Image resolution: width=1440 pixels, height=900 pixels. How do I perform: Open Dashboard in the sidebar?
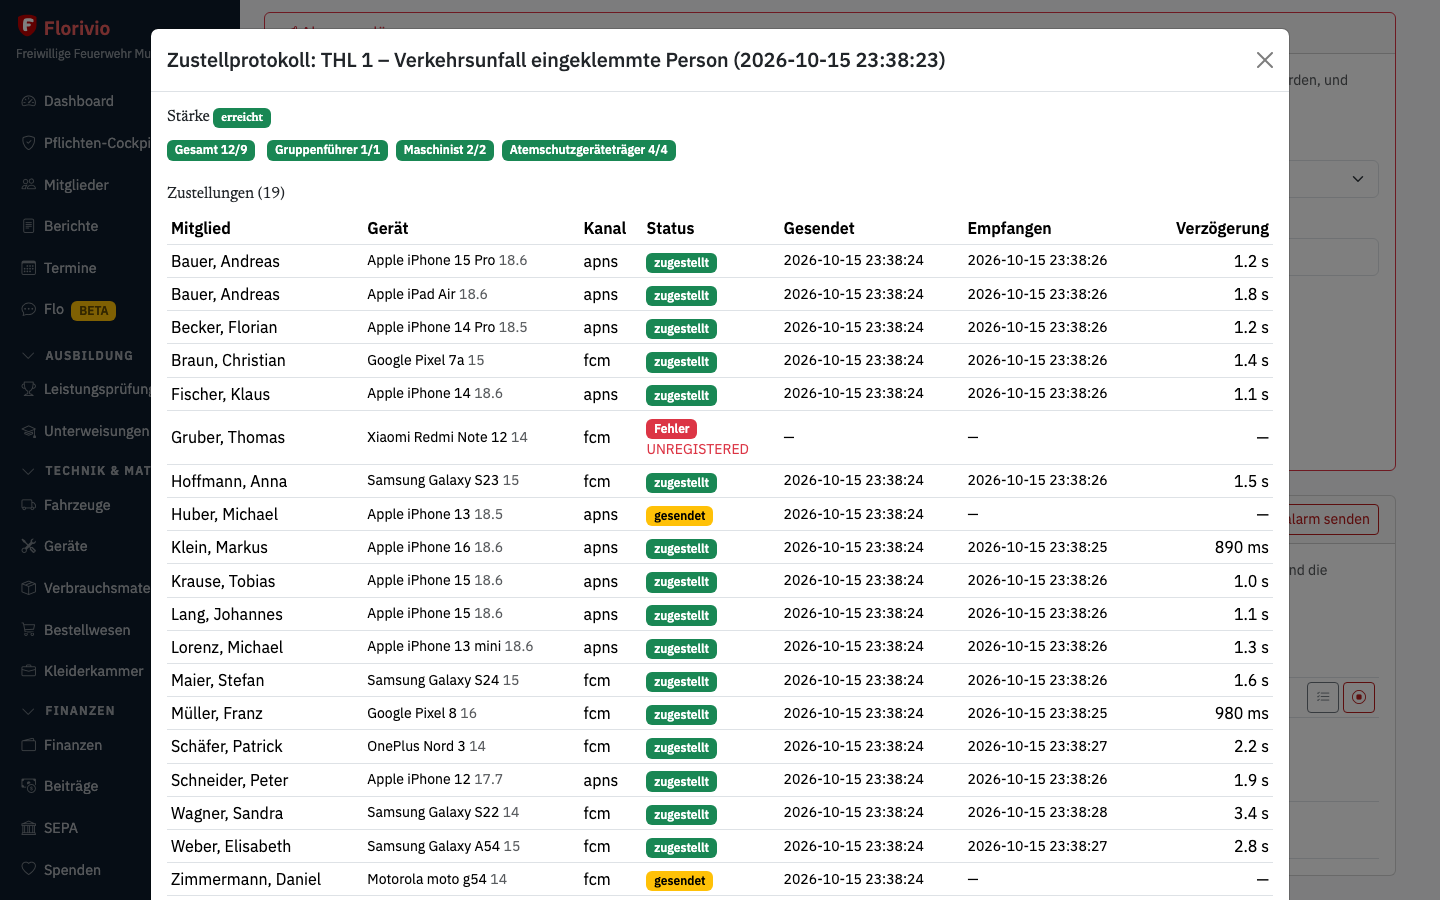[79, 101]
